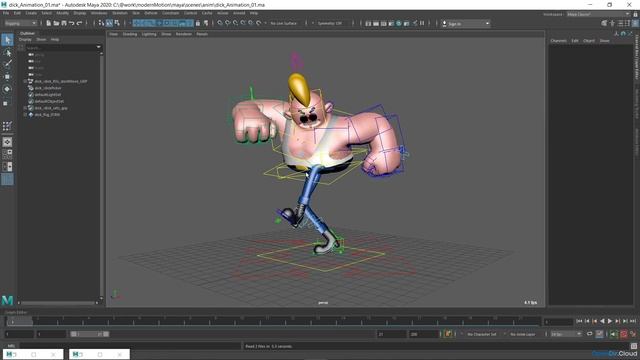Click the pause Viewport 2.0 icon
The width and height of the screenshot is (640, 360).
tap(422, 23)
